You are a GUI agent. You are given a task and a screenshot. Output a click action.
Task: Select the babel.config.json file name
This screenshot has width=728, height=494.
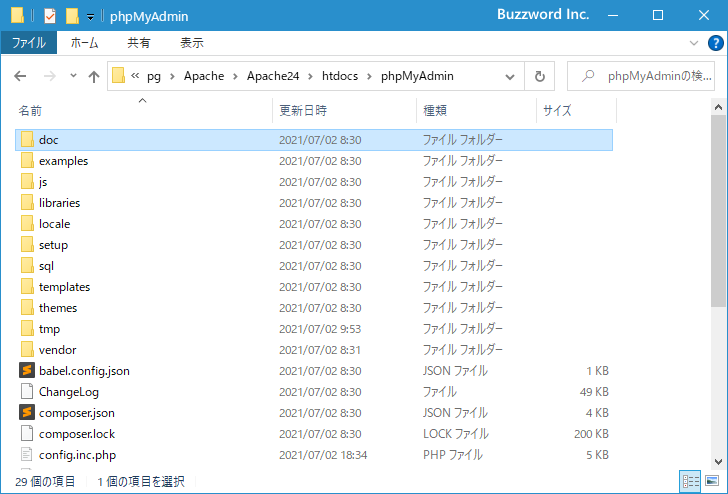click(84, 371)
